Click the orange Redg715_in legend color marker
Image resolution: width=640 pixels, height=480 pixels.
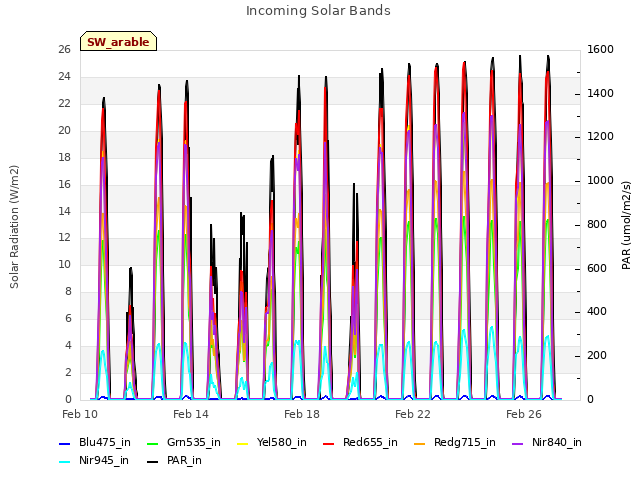tap(420, 444)
